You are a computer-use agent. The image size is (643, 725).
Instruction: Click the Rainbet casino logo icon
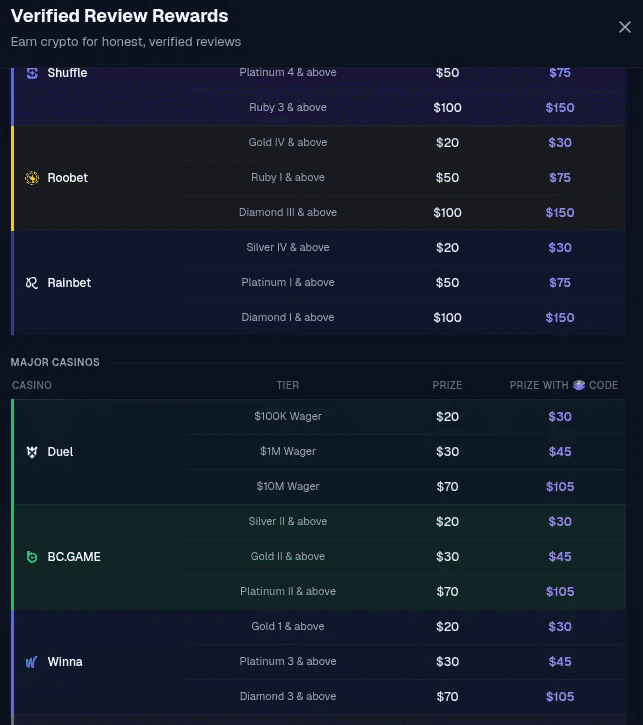click(x=32, y=283)
